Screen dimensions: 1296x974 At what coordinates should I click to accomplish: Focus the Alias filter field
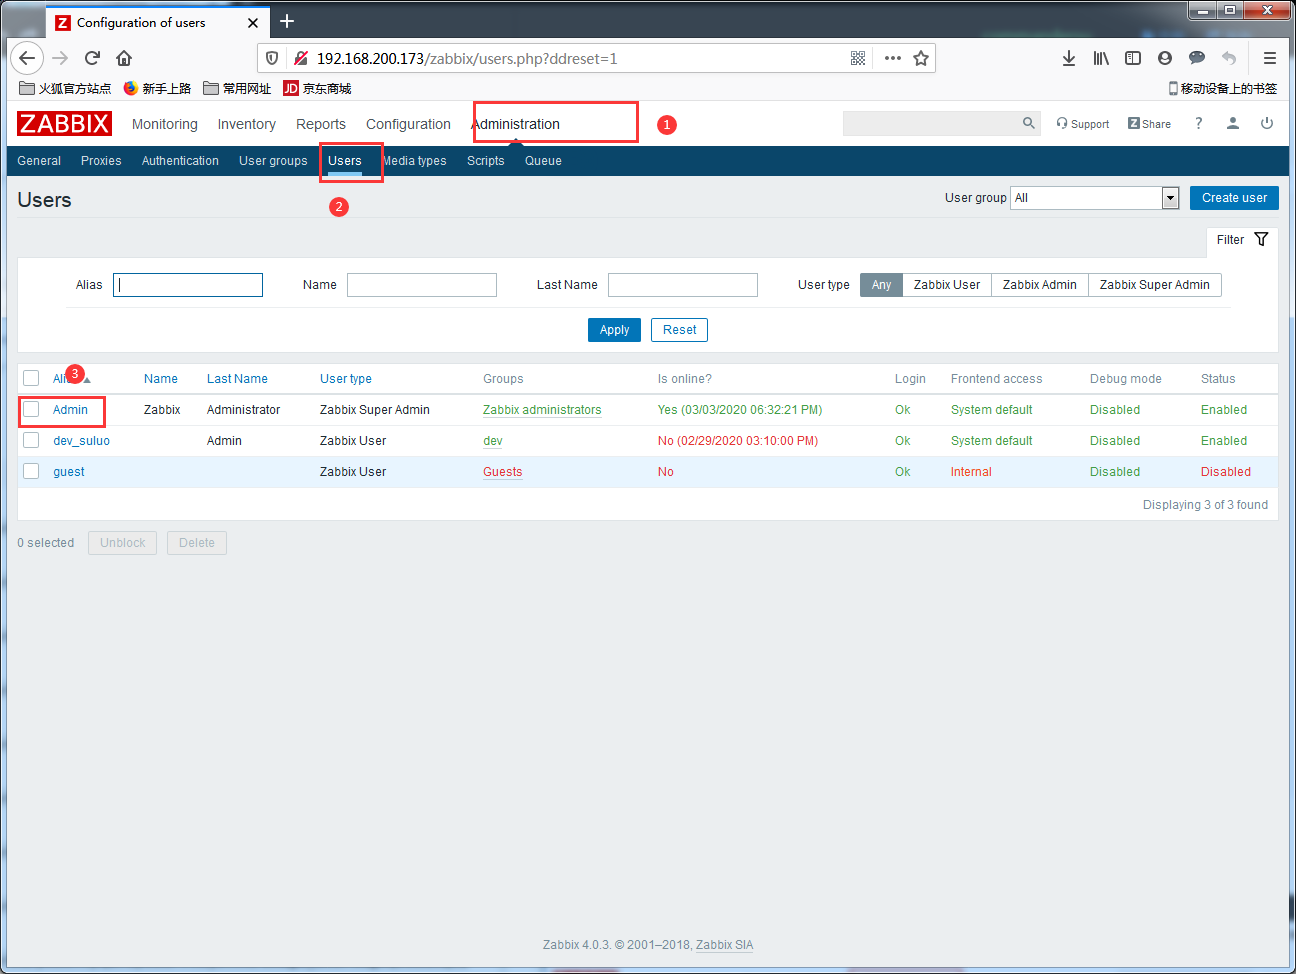(188, 285)
